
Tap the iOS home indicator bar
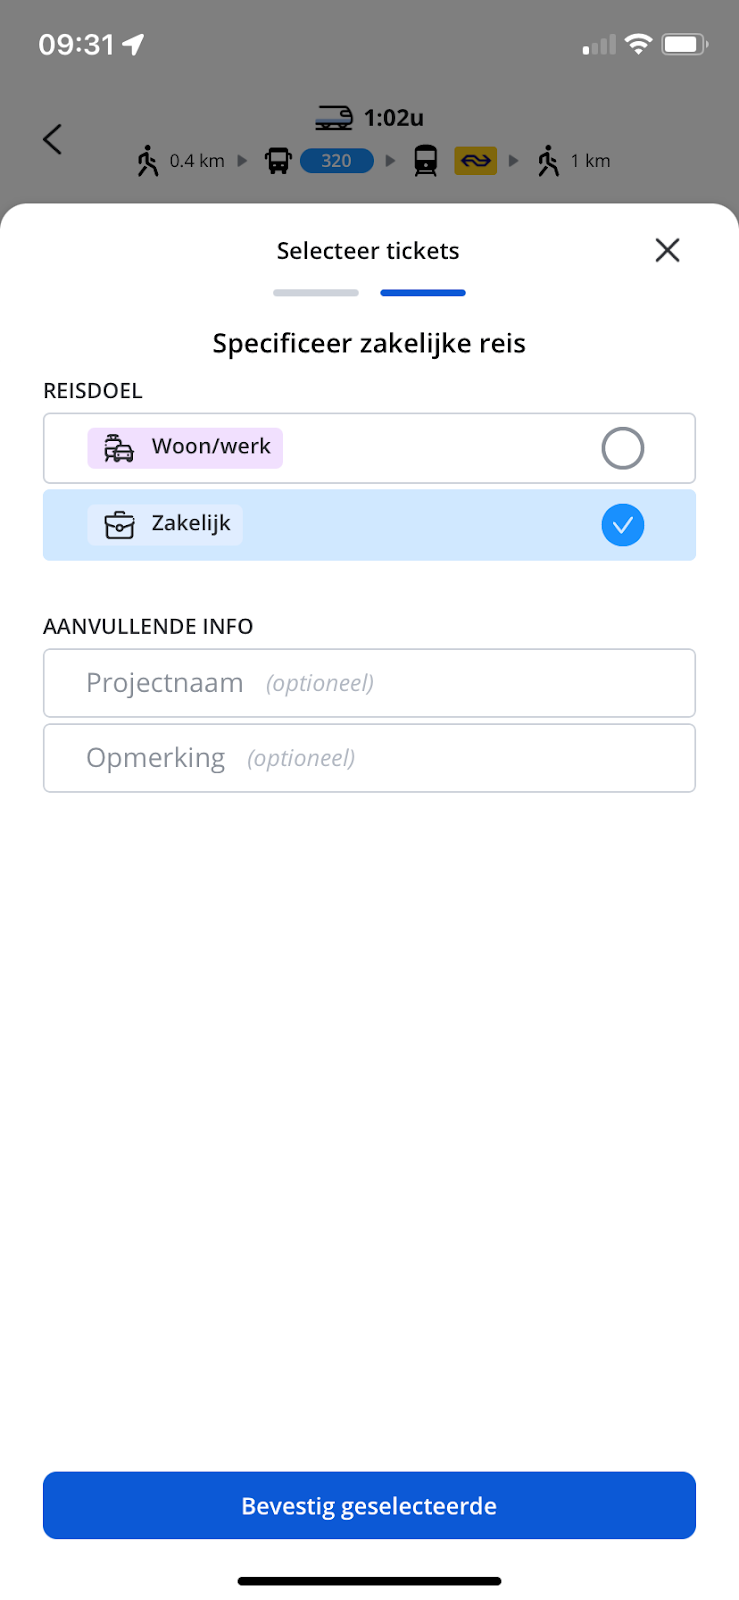tap(369, 1581)
